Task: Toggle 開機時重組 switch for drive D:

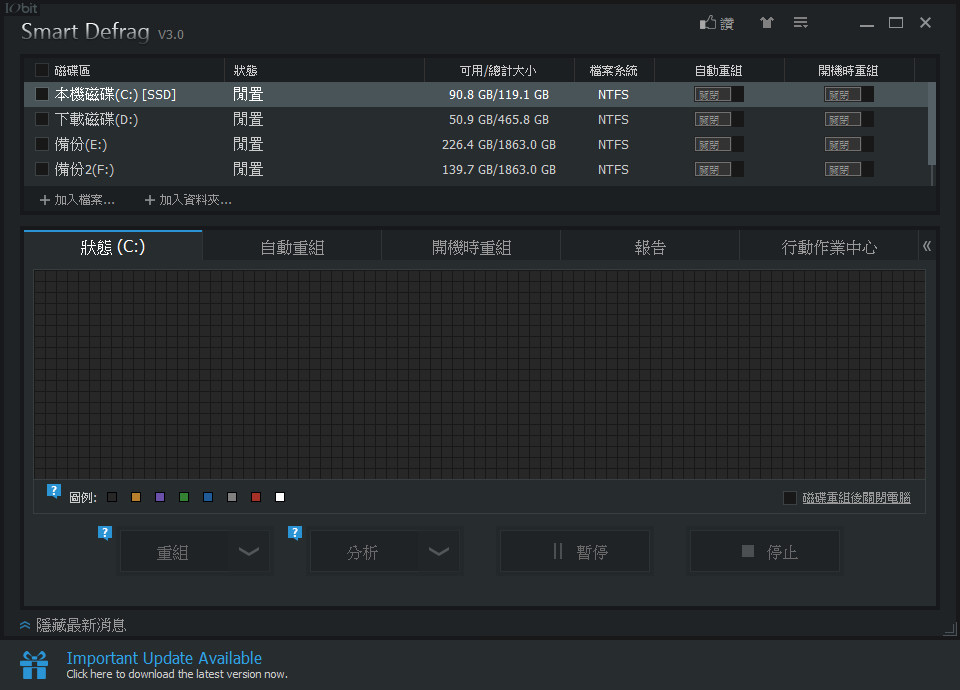Action: [x=849, y=119]
